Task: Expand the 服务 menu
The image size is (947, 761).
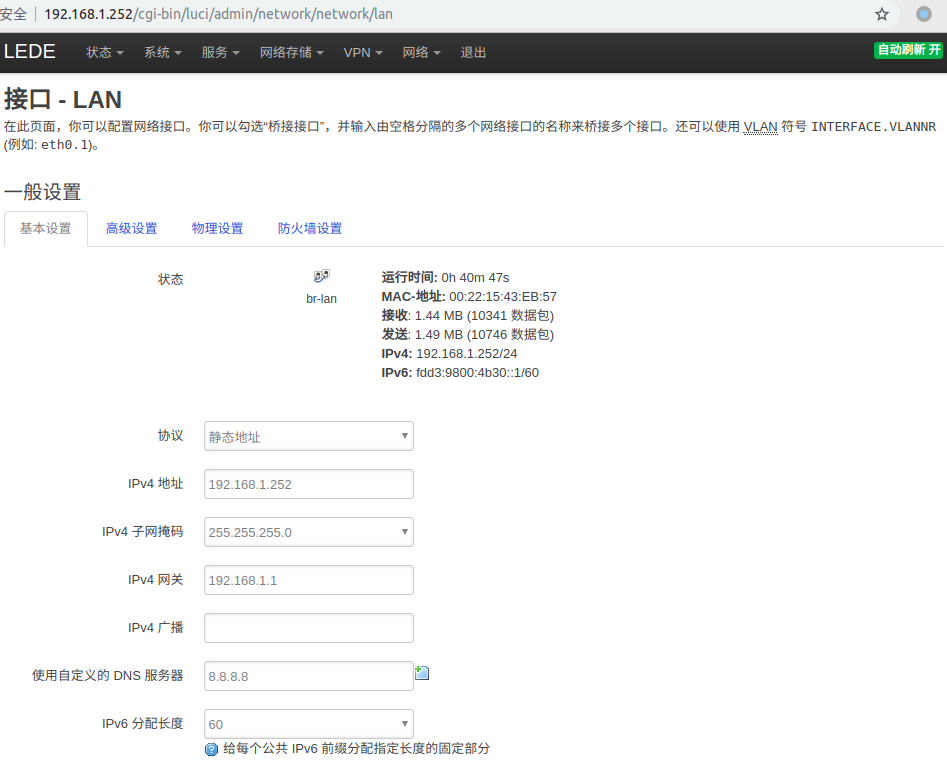Action: point(220,52)
